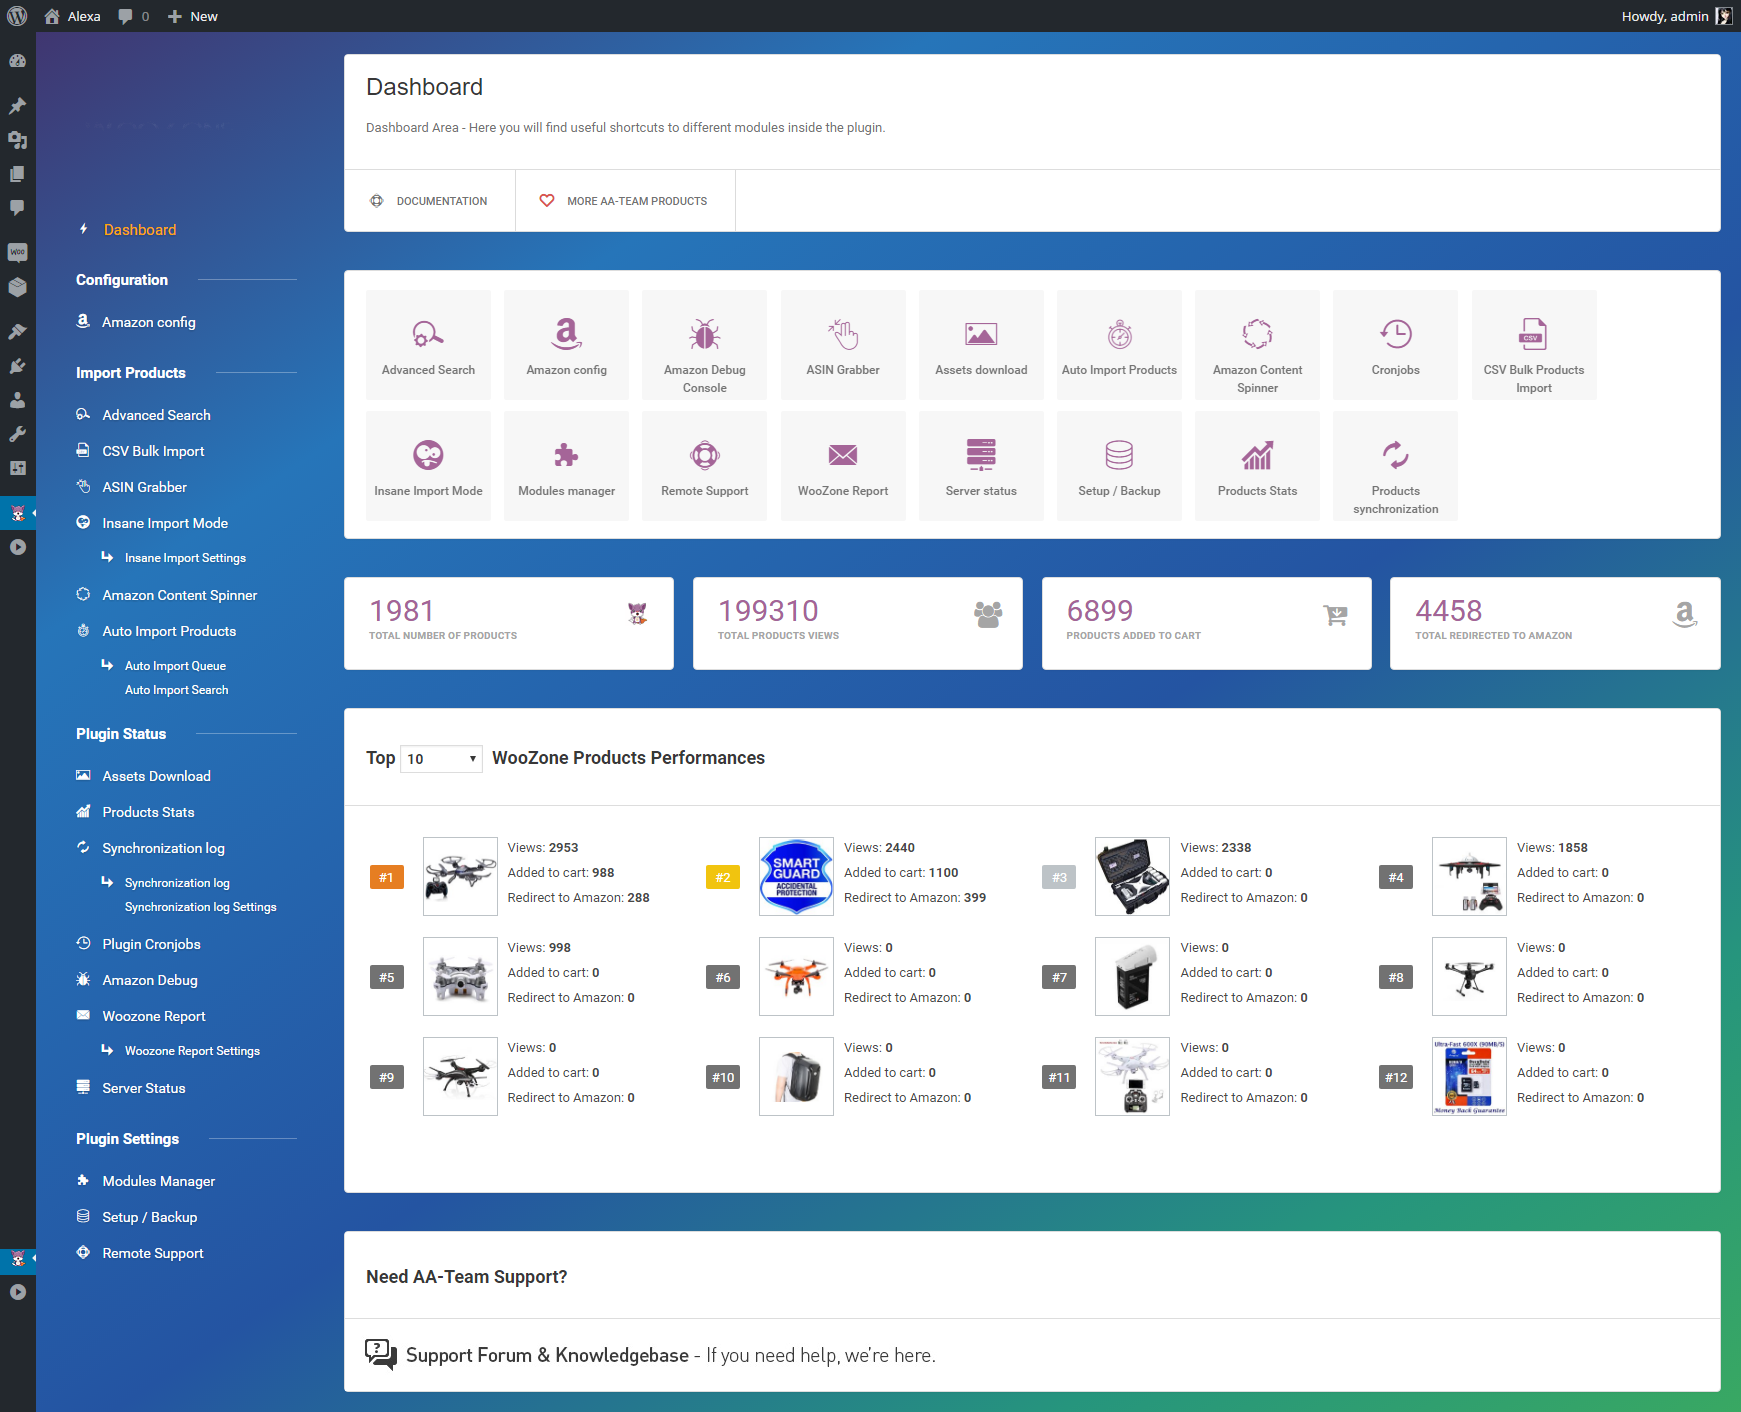1741x1412 pixels.
Task: Open the More AA-Team Products tab
Action: click(x=625, y=201)
